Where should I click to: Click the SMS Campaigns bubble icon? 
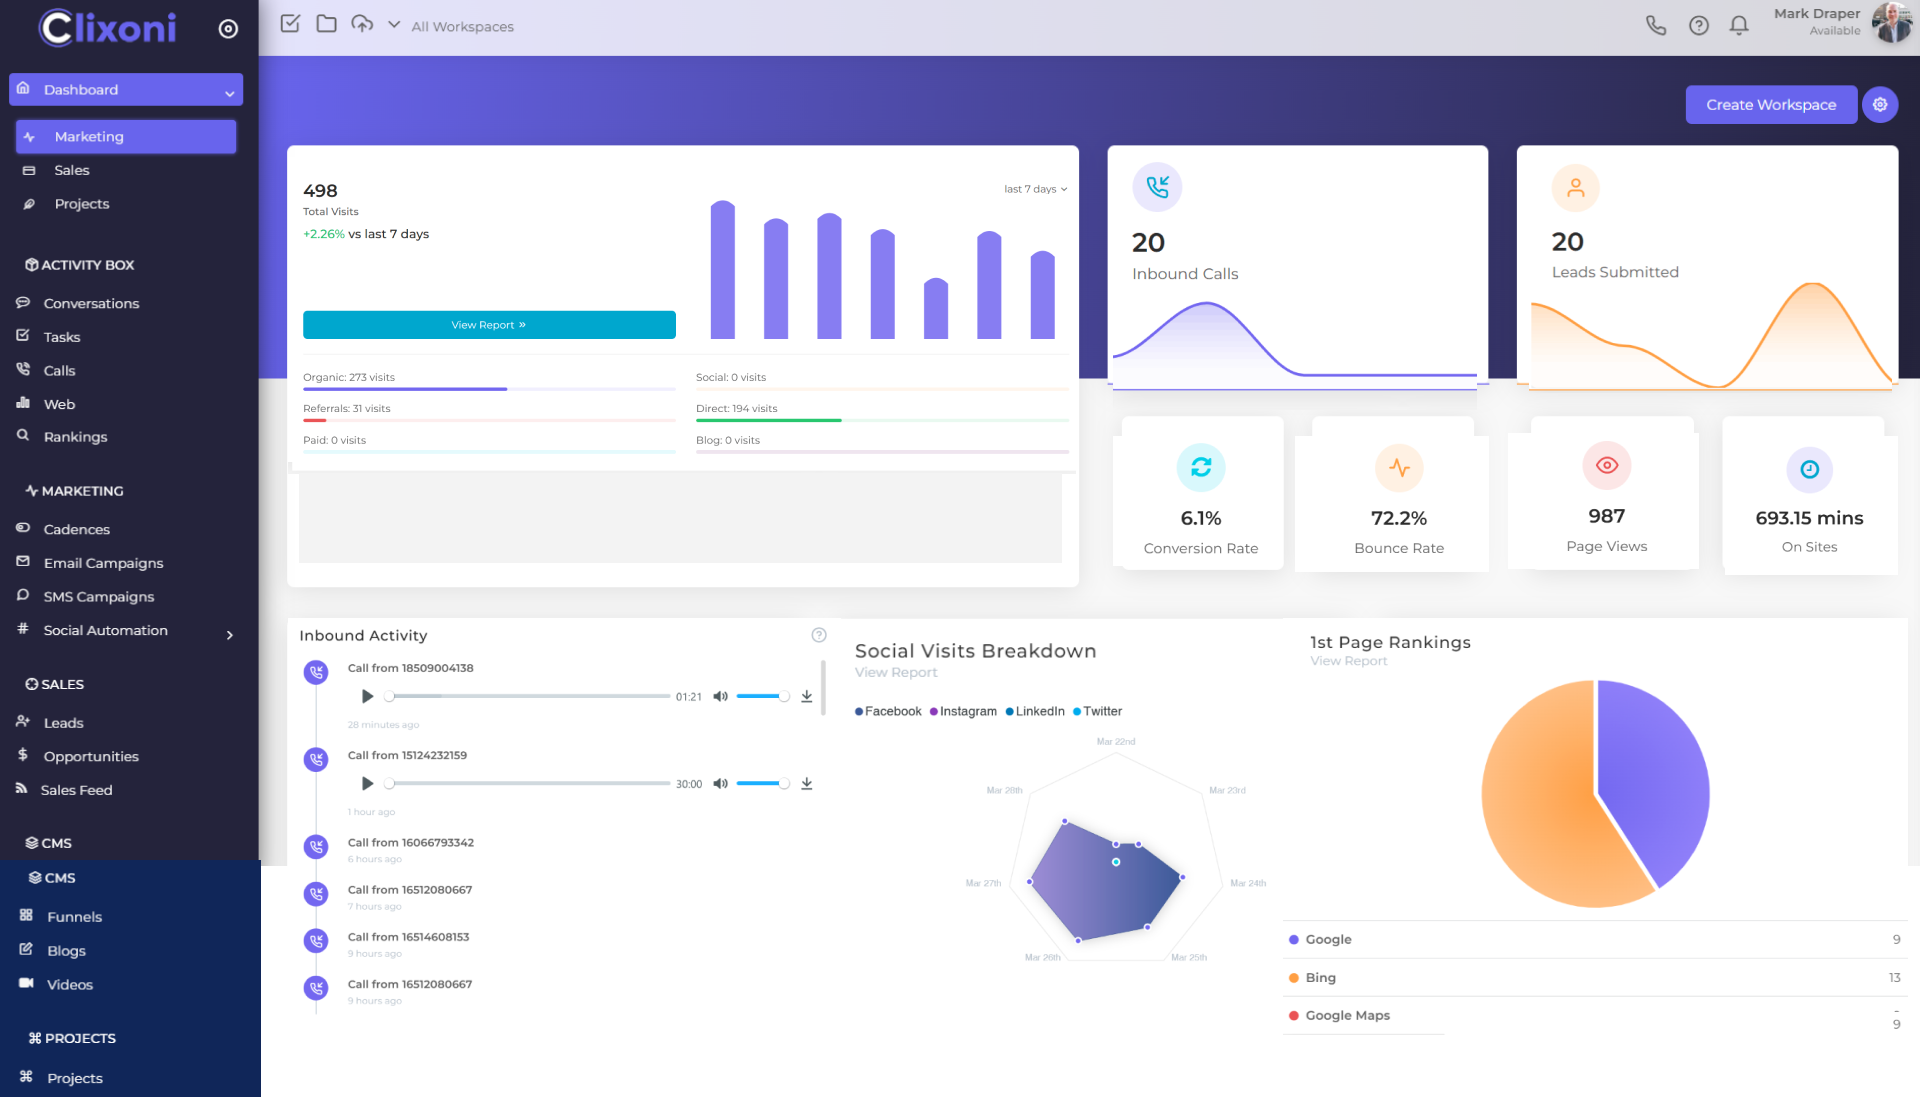click(x=23, y=595)
